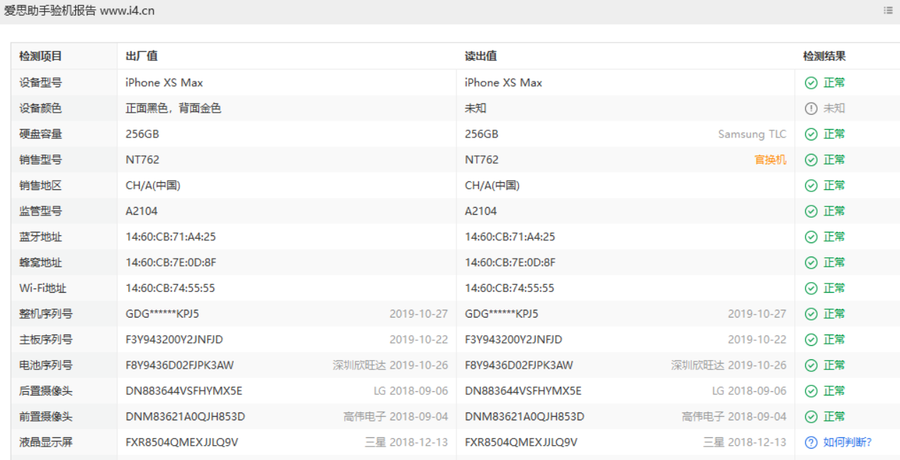Click the read value A2104
Screen dimensions: 900x460
[481, 211]
